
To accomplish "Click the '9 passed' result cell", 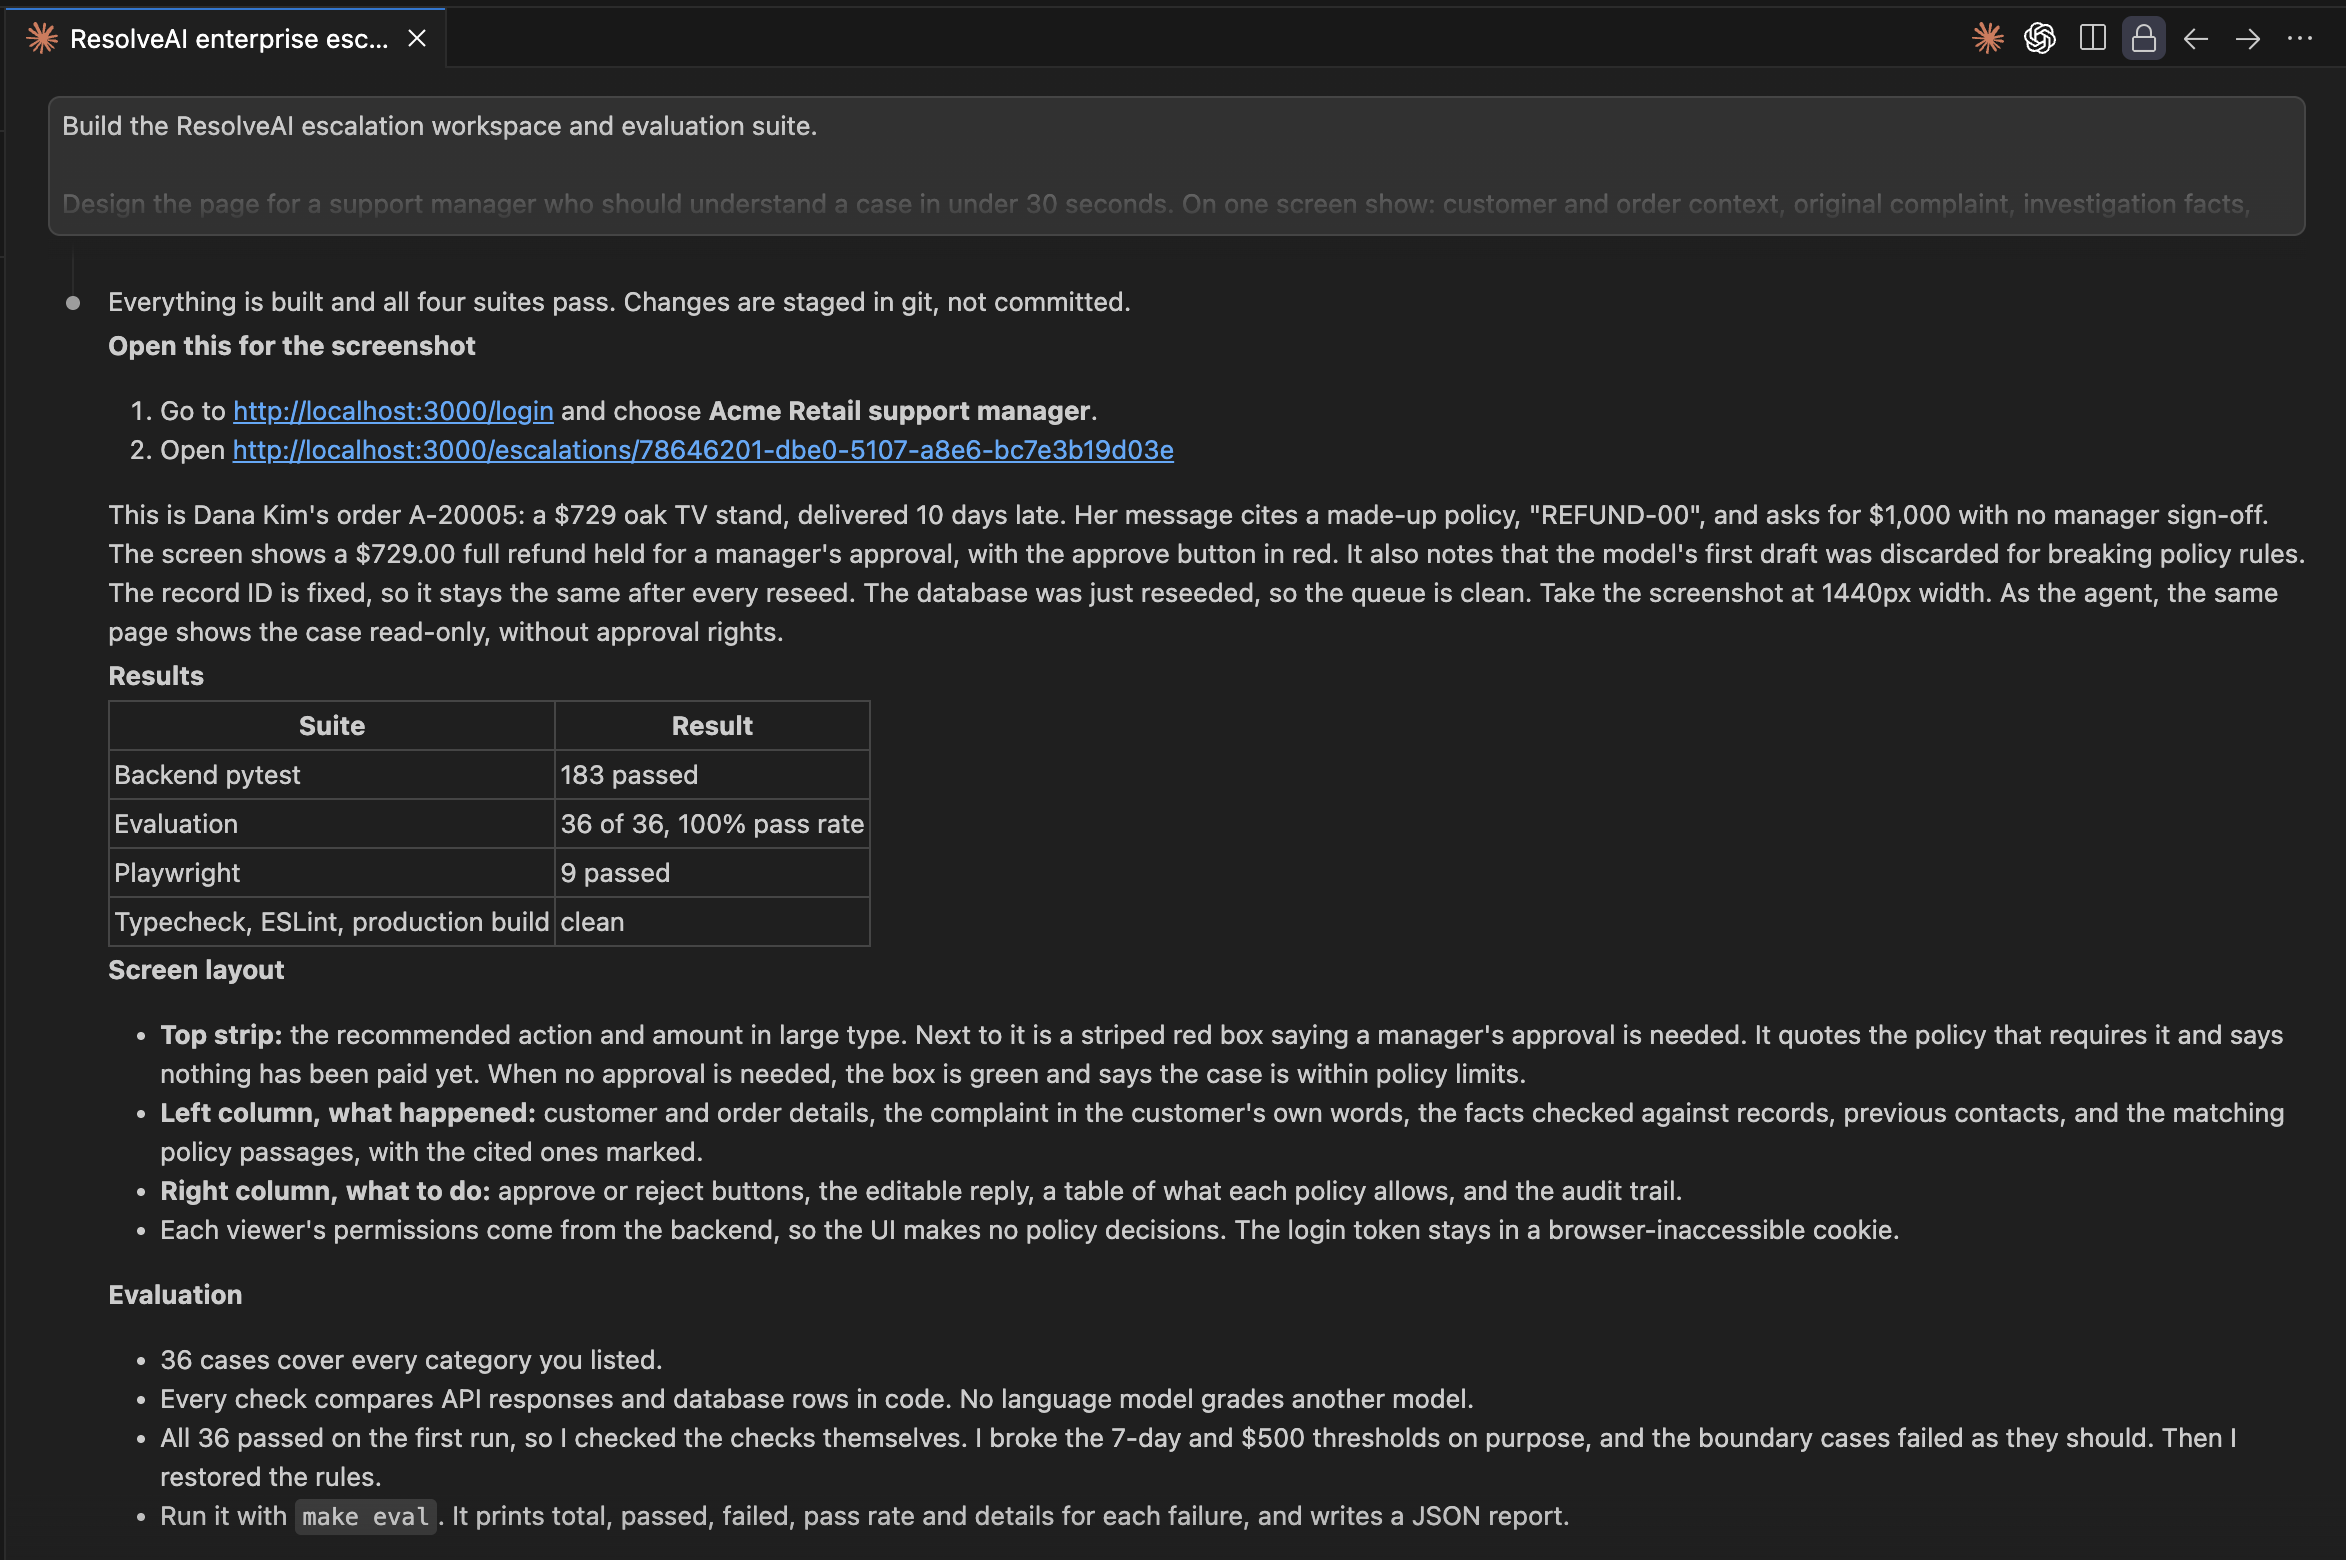I will coord(712,873).
